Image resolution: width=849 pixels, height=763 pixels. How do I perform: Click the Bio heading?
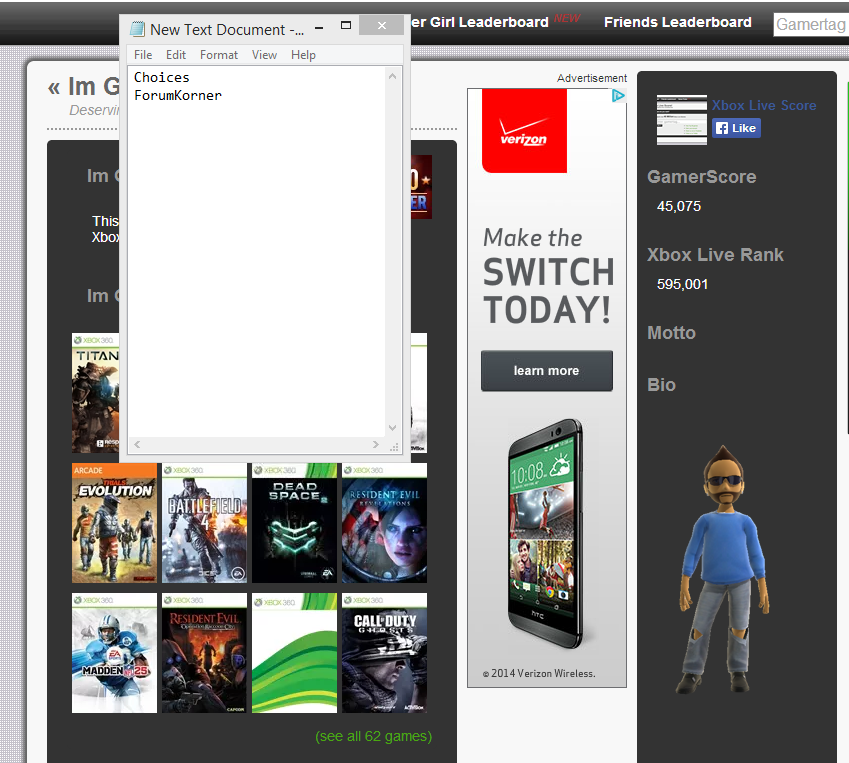(x=662, y=384)
